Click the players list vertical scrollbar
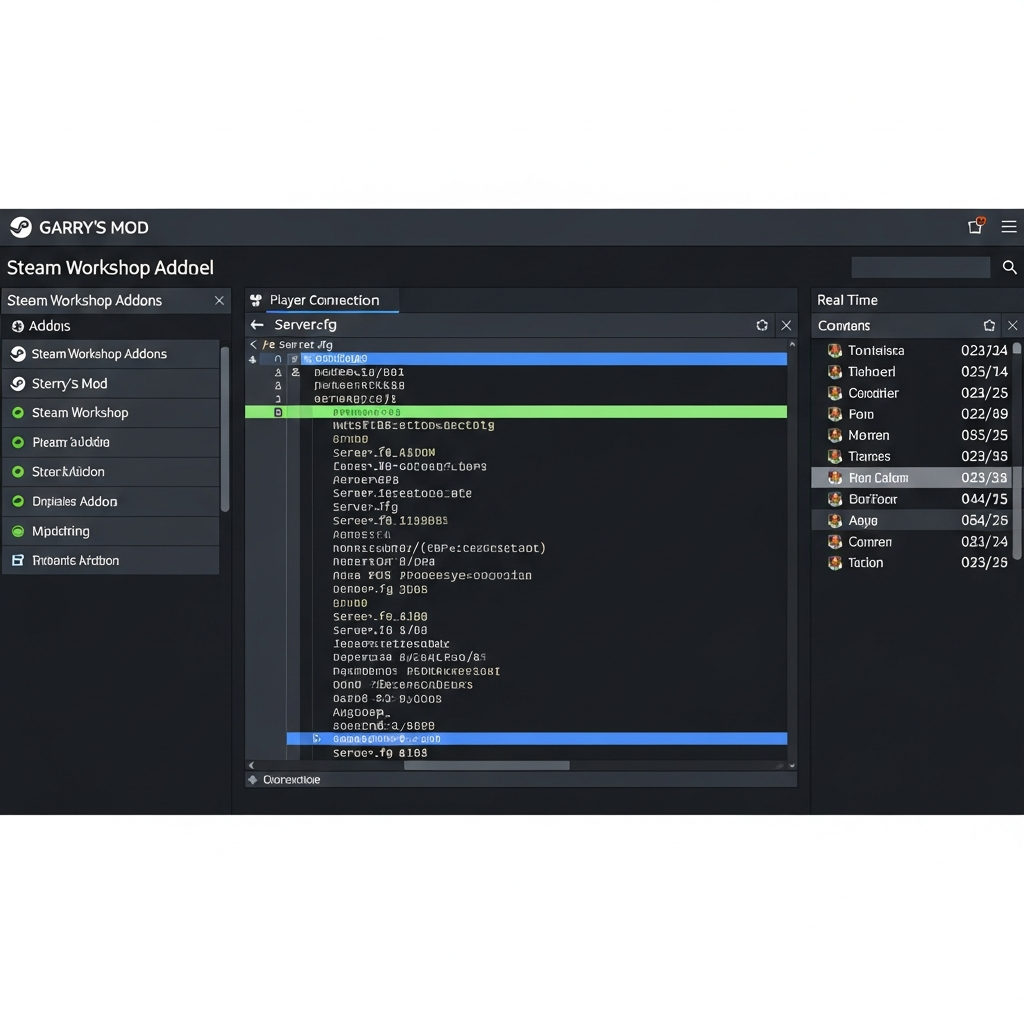The height and width of the screenshot is (1024, 1024). click(x=1017, y=451)
